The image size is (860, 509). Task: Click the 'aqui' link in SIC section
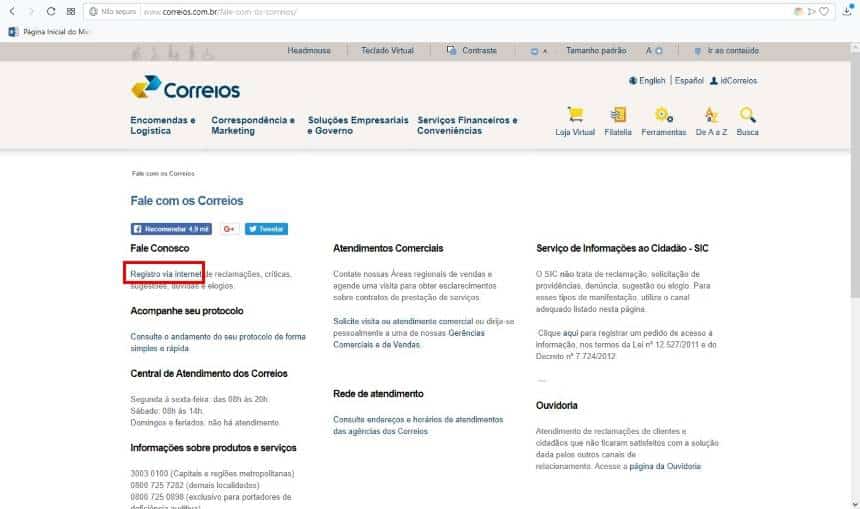[x=570, y=333]
